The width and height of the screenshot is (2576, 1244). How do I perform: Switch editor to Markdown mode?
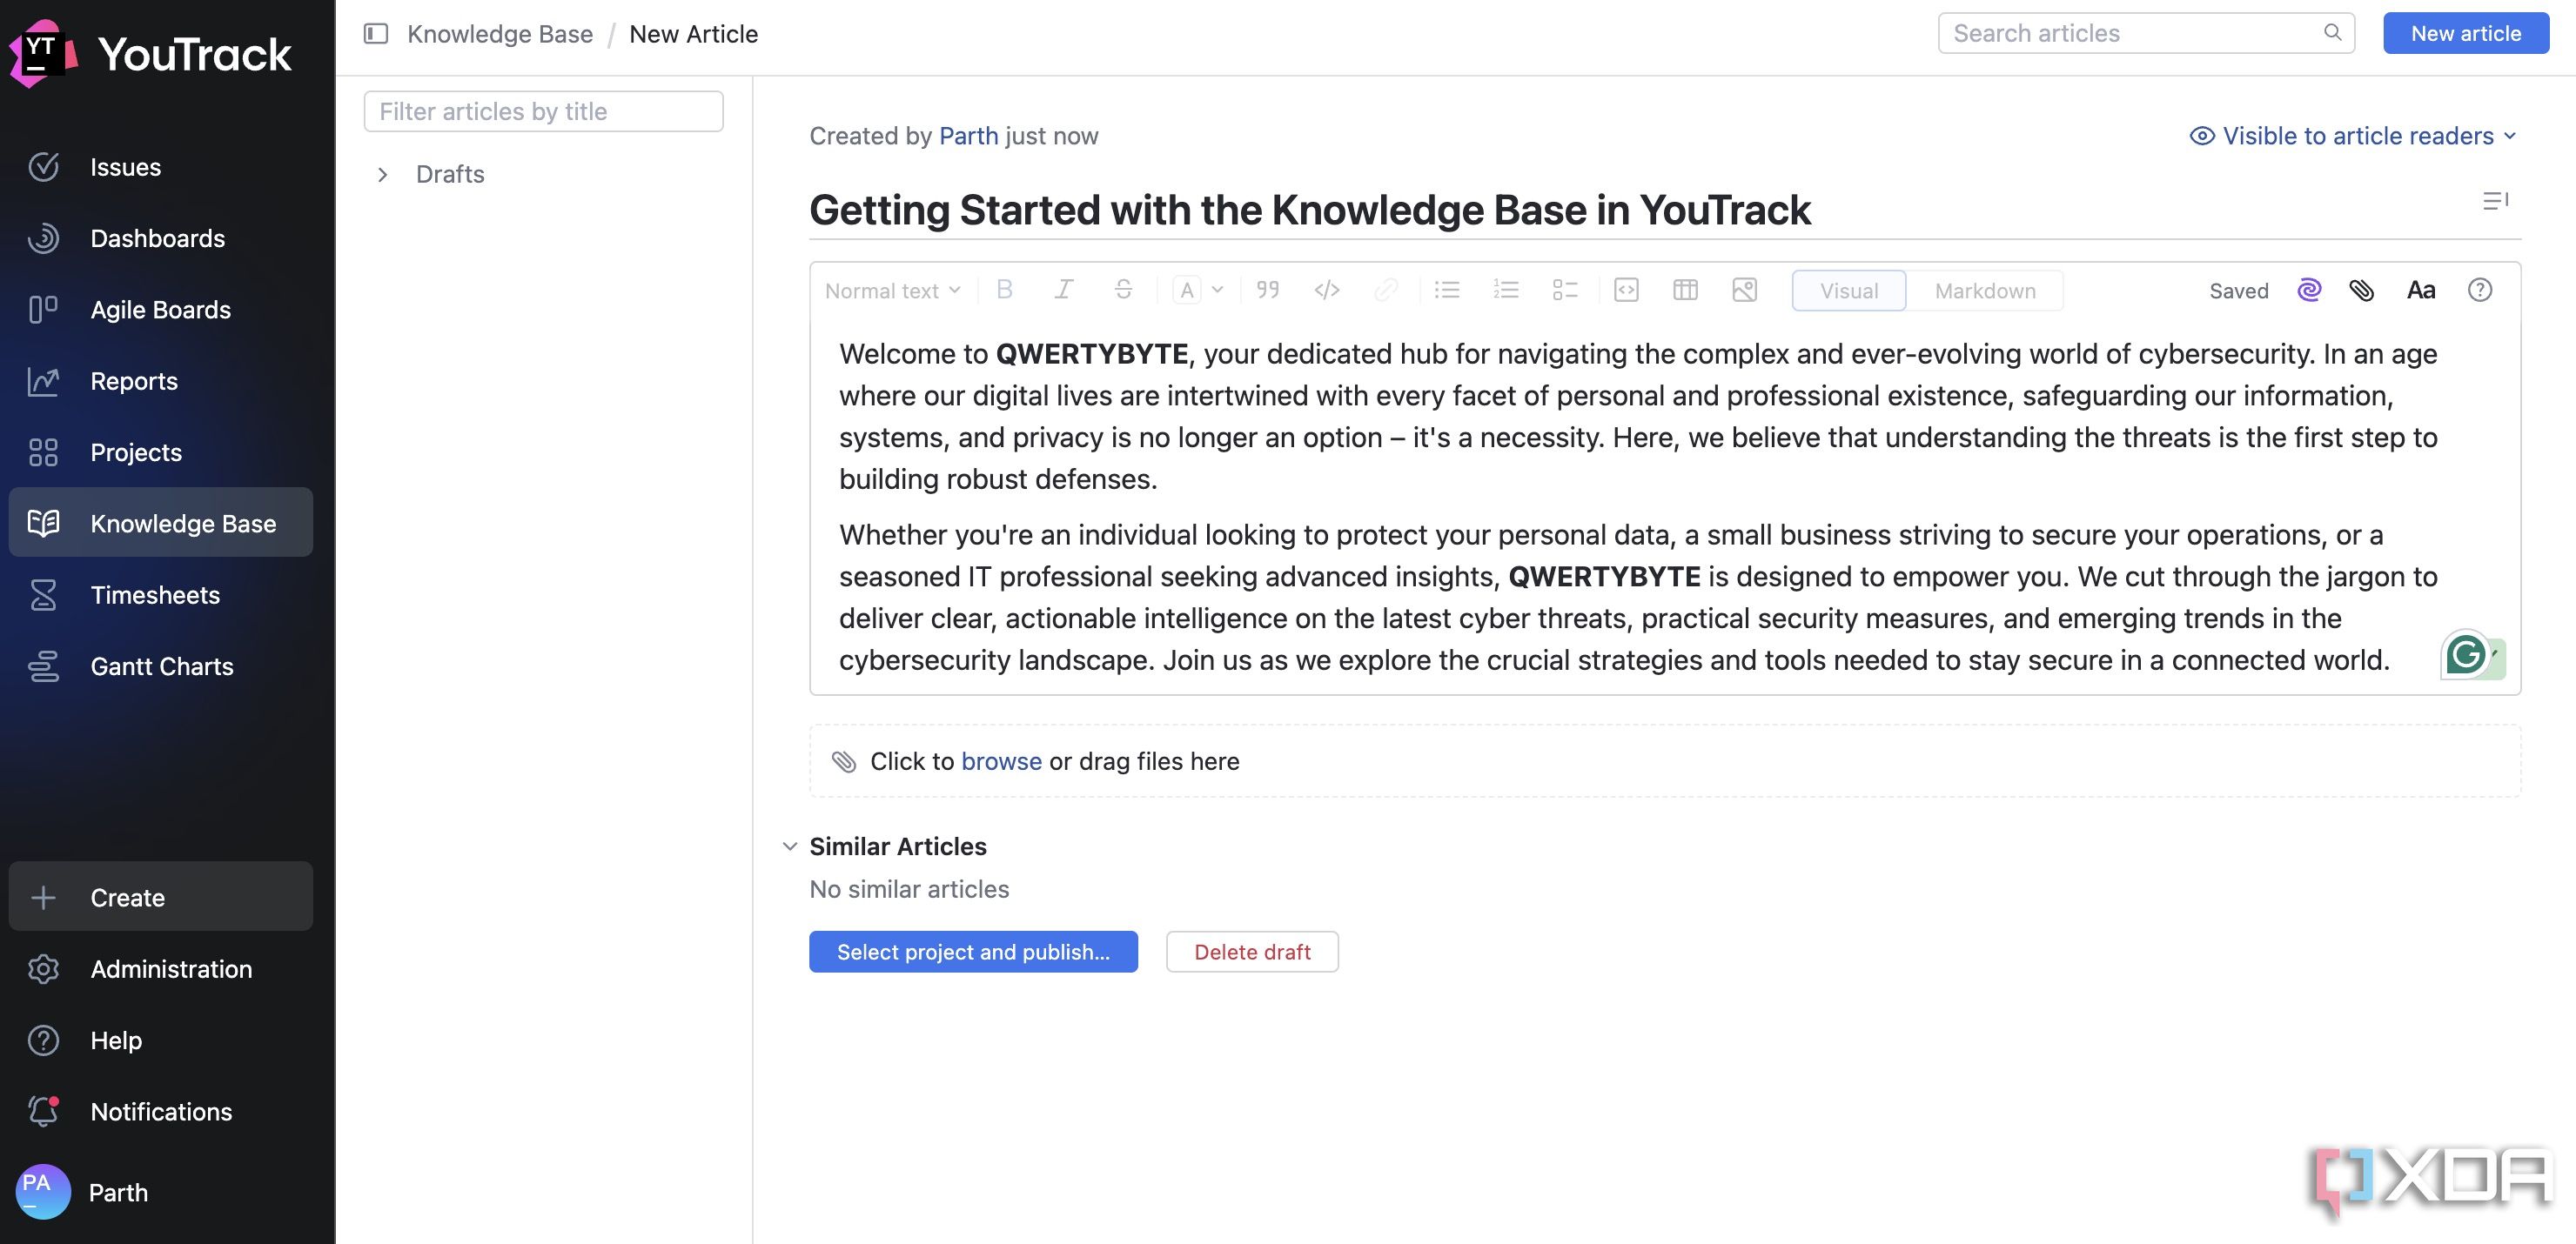click(1985, 291)
